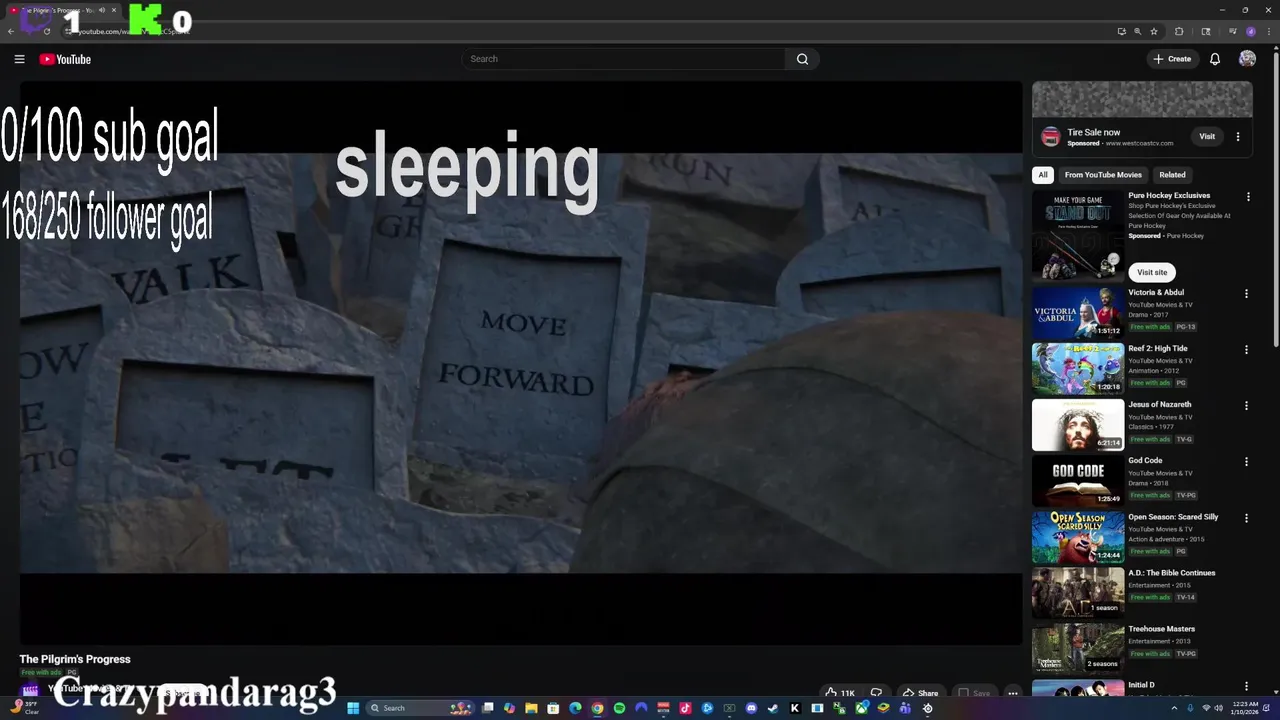Open more options for Reef 2: High Tide
Image resolution: width=1280 pixels, height=720 pixels.
pyautogui.click(x=1247, y=350)
